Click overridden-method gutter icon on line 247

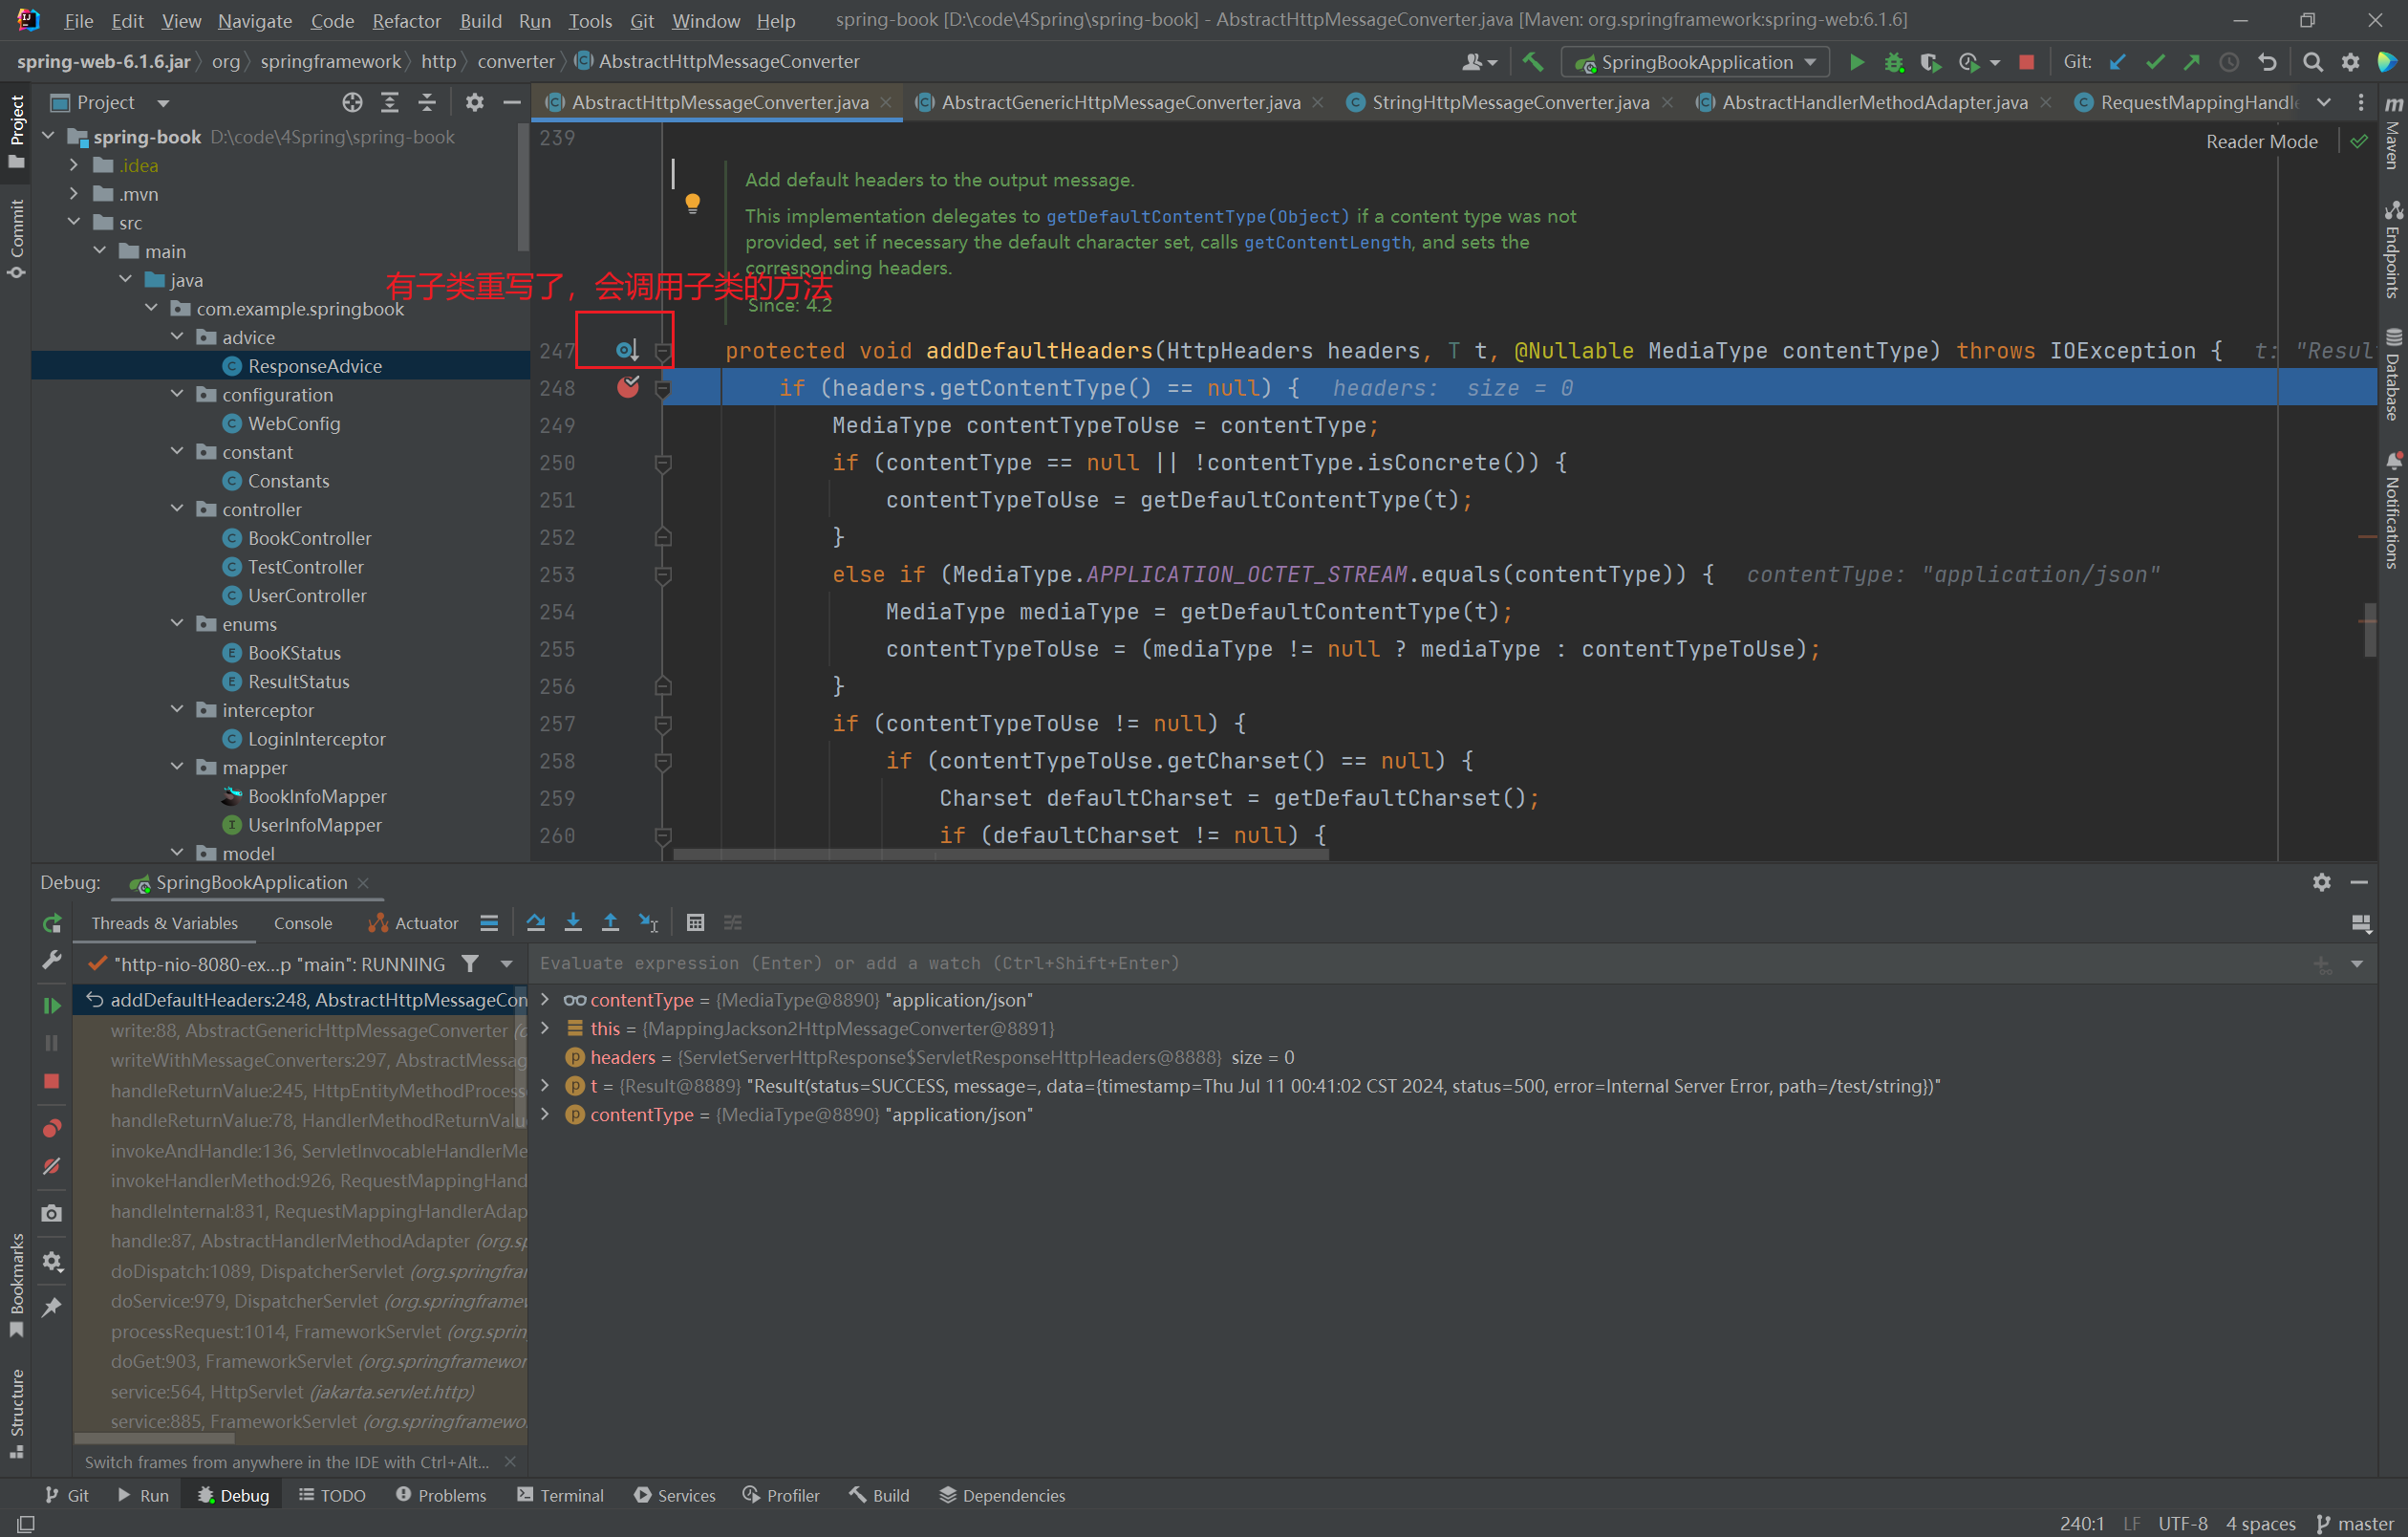point(627,350)
